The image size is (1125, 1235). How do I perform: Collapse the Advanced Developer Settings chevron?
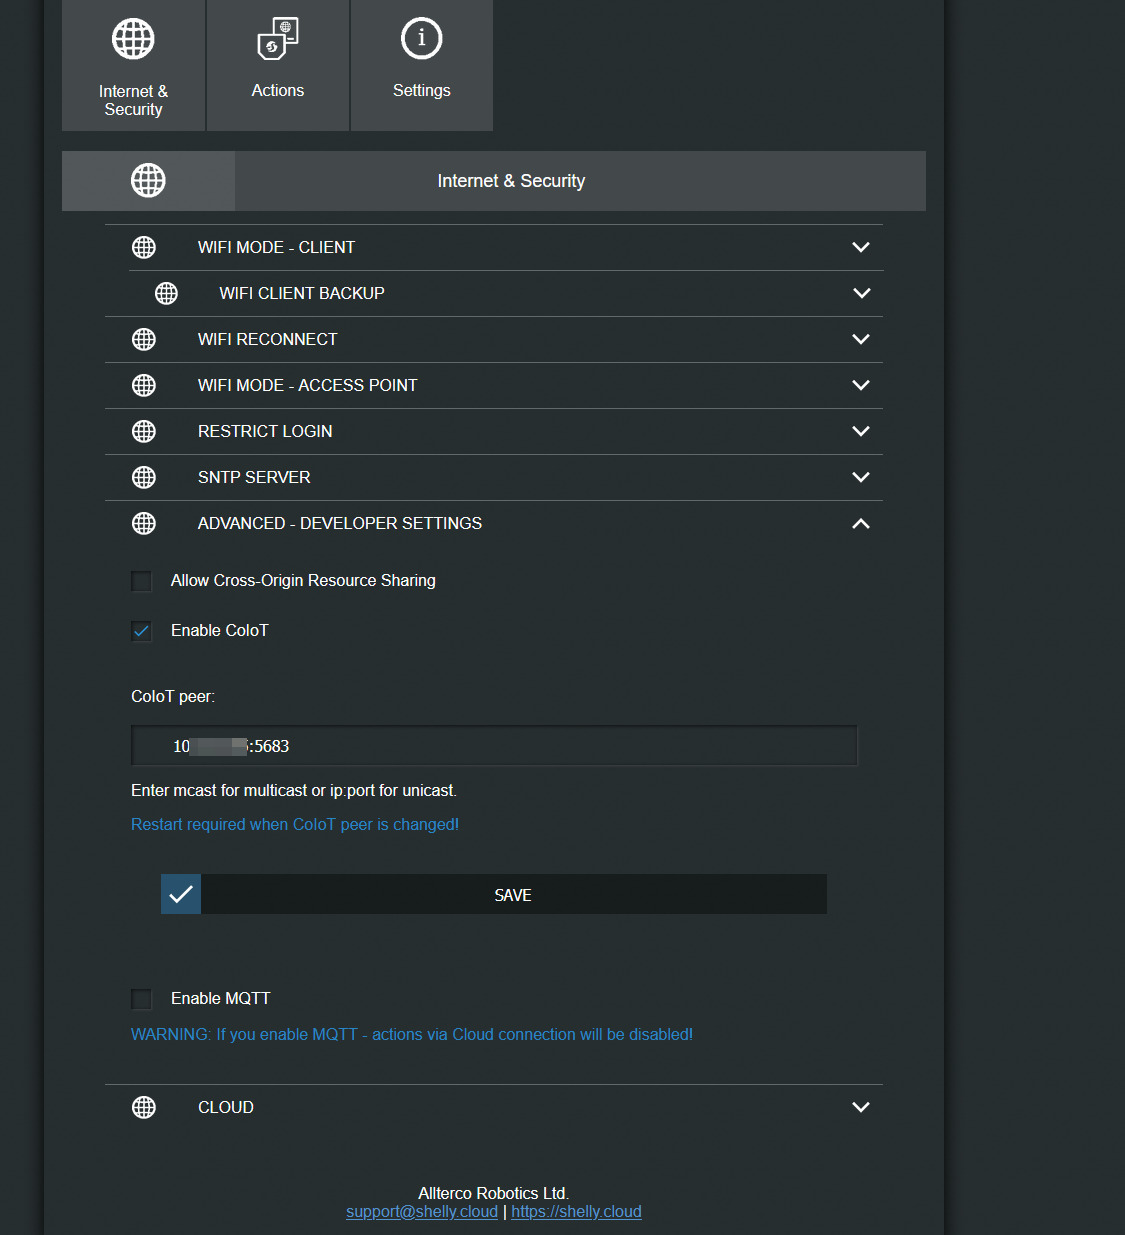coord(860,523)
